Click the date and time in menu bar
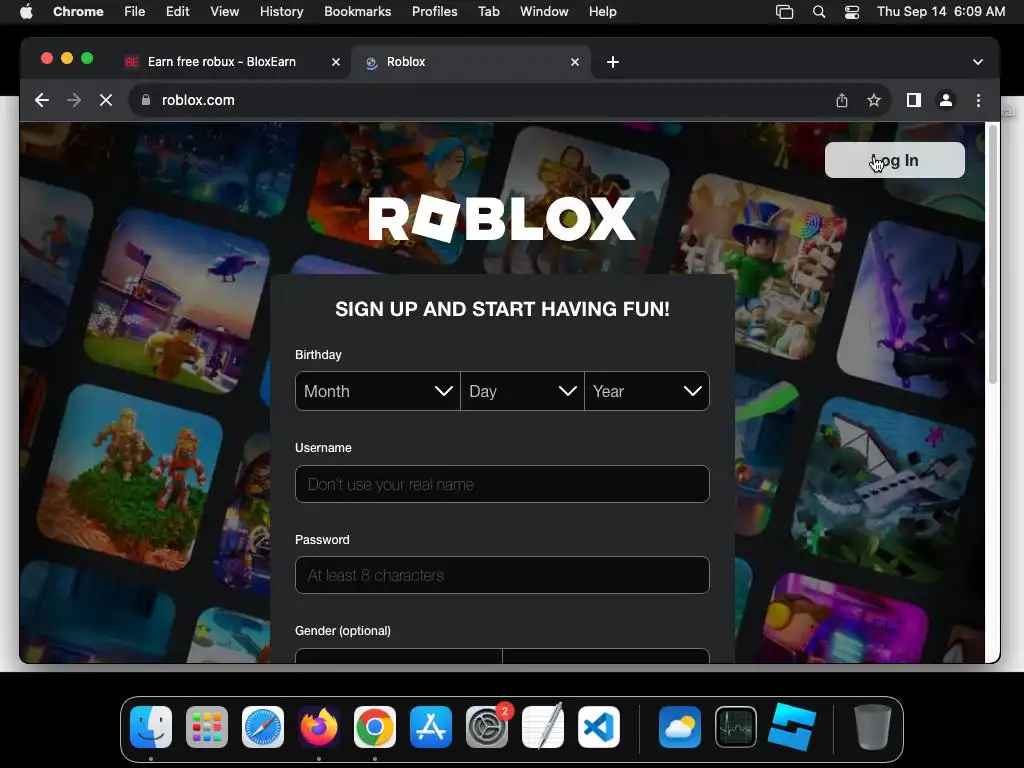This screenshot has height=768, width=1024. 941,11
